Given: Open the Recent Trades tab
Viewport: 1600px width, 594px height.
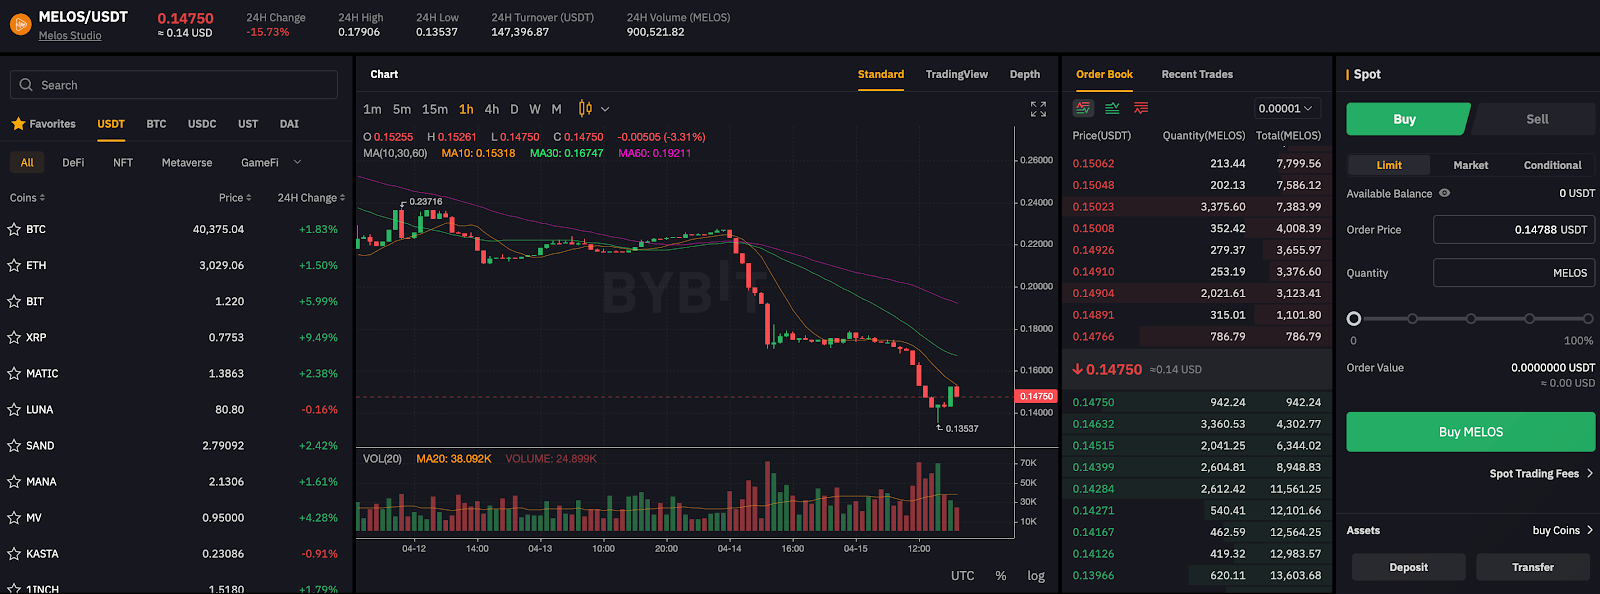Looking at the screenshot, I should [1197, 74].
